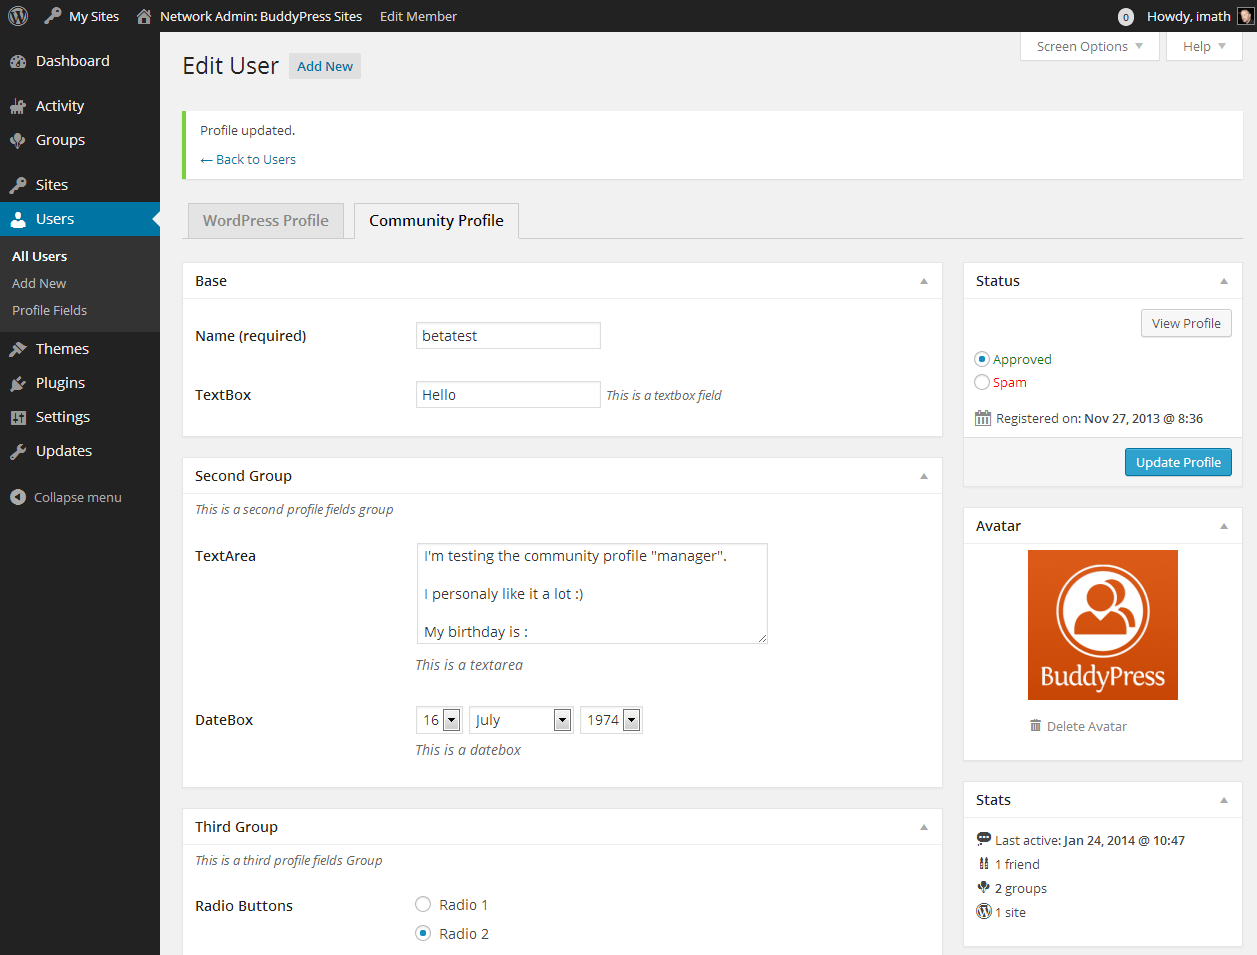The image size is (1257, 955).
Task: Open Themes via its brush icon
Action: [x=18, y=349]
